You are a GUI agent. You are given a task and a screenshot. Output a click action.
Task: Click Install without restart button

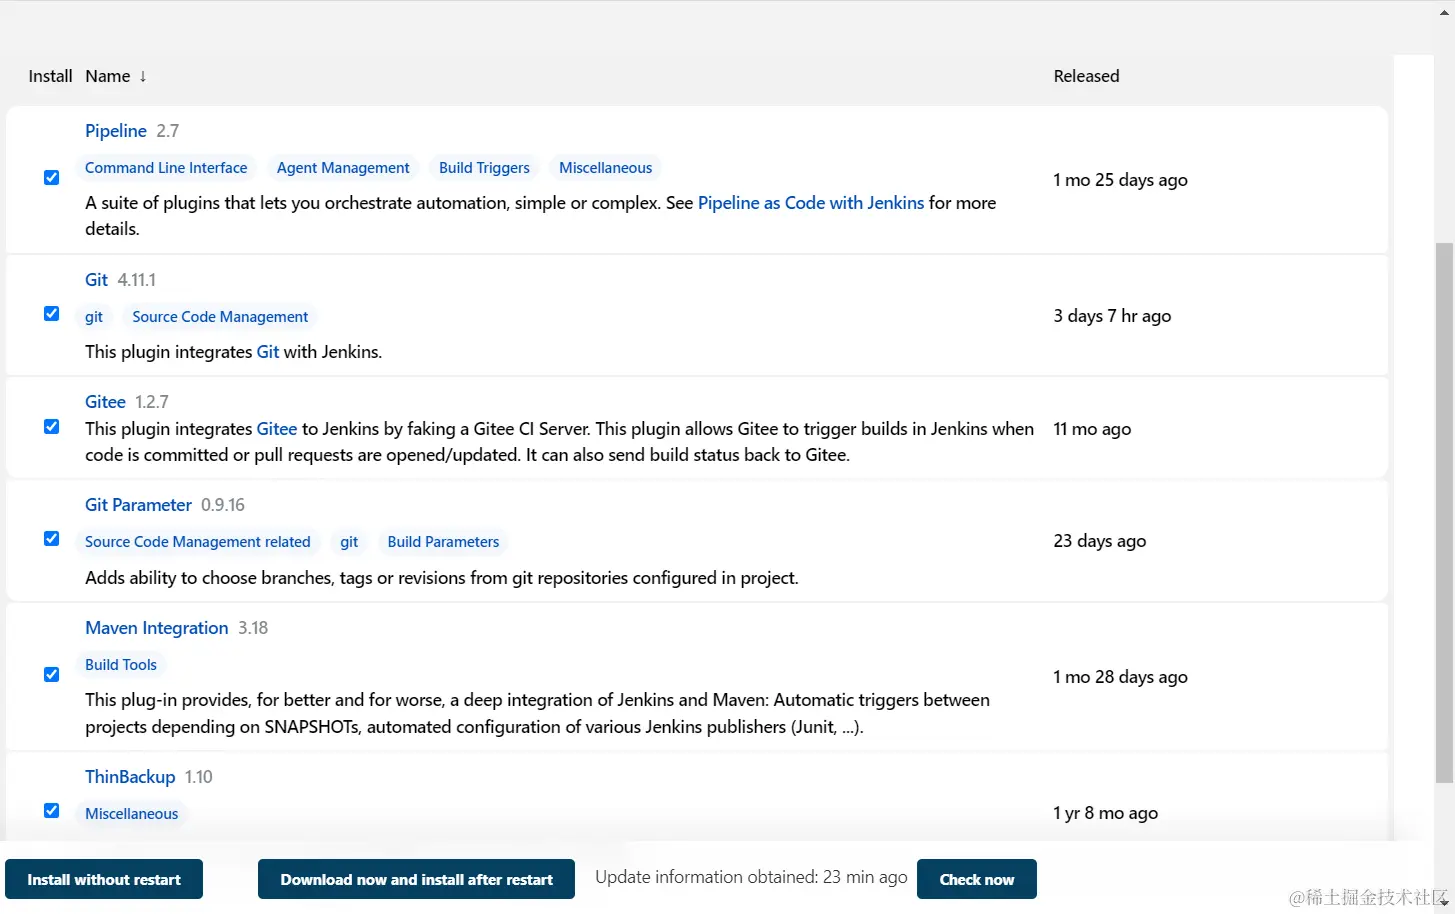(x=104, y=879)
